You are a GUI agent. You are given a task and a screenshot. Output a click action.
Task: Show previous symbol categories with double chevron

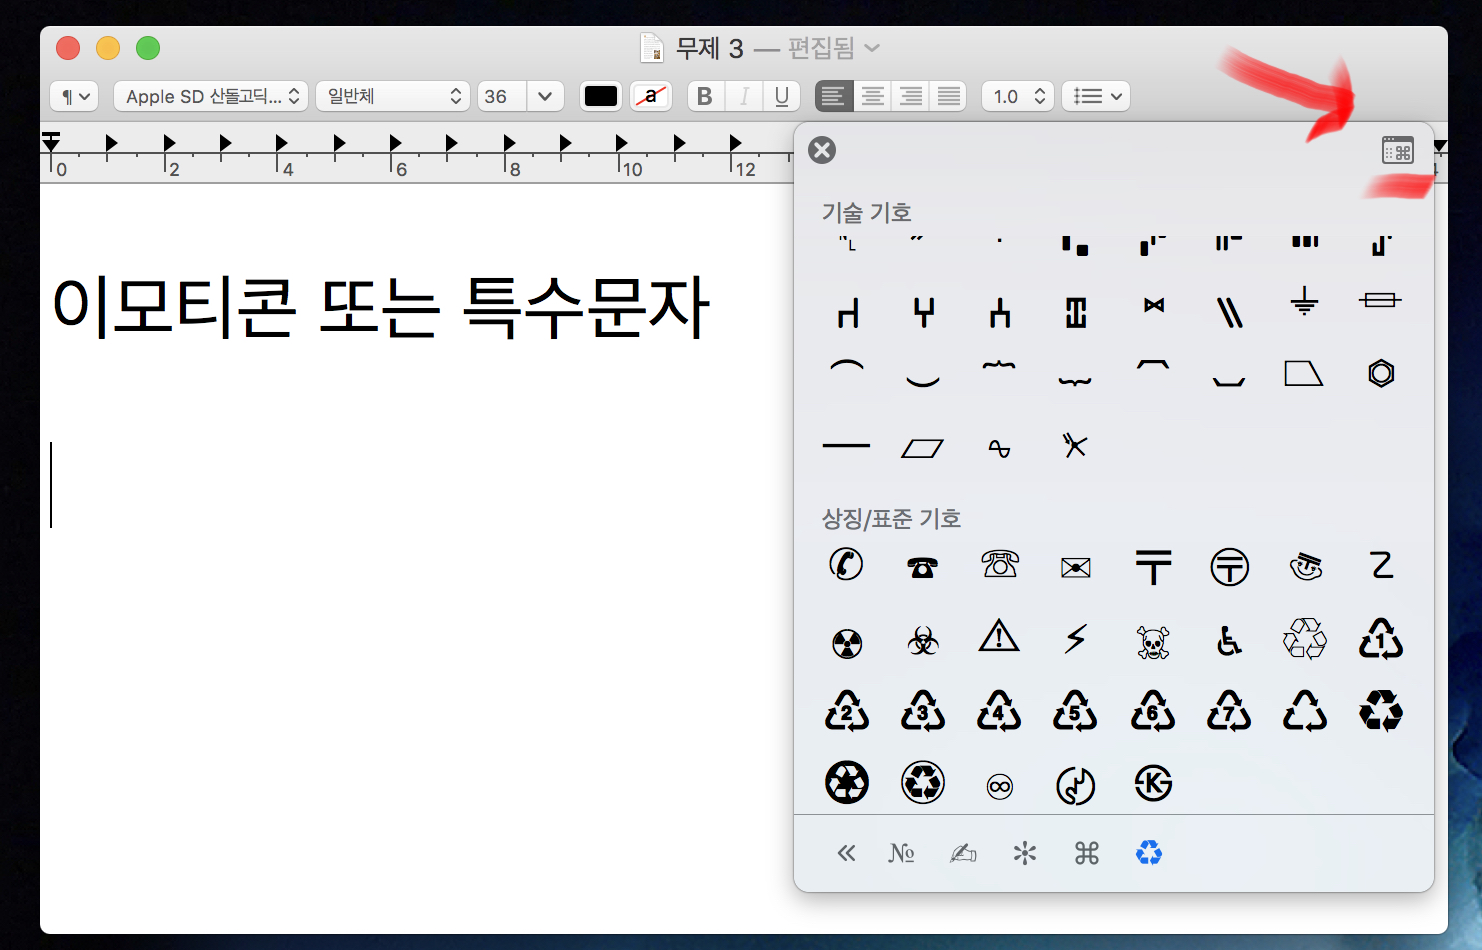846,853
